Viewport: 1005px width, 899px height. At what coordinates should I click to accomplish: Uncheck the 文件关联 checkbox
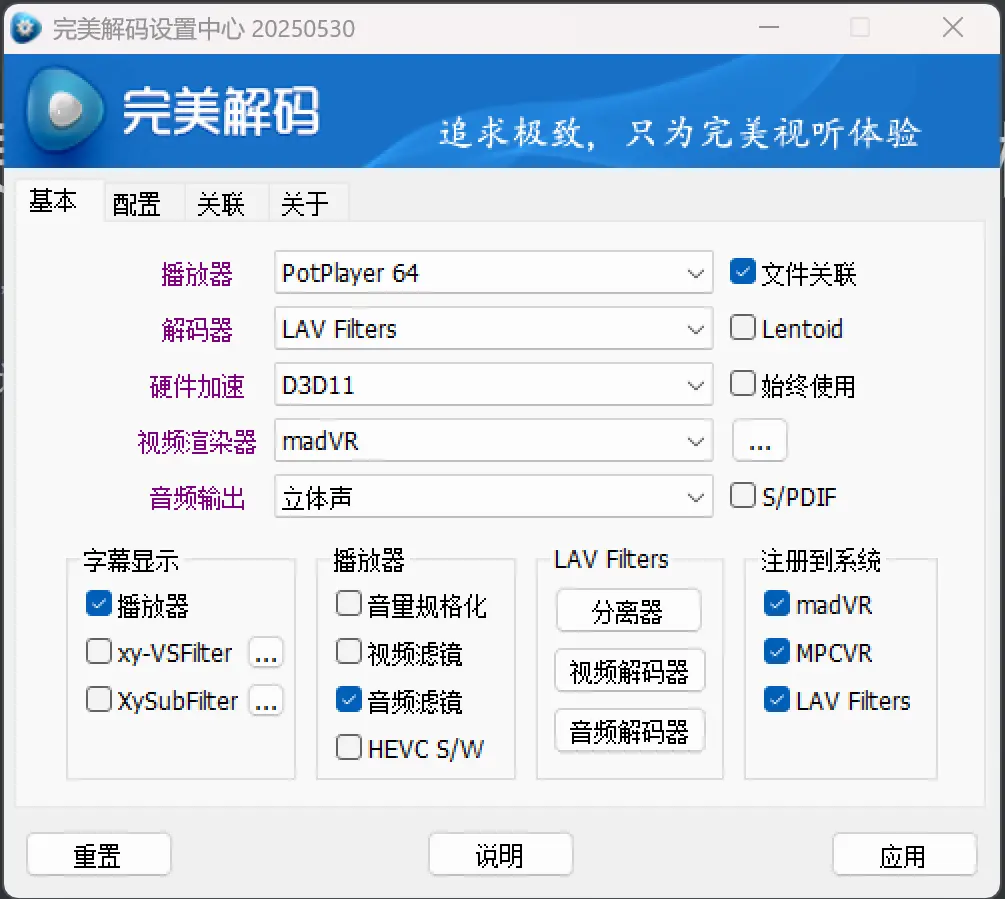[x=742, y=272]
